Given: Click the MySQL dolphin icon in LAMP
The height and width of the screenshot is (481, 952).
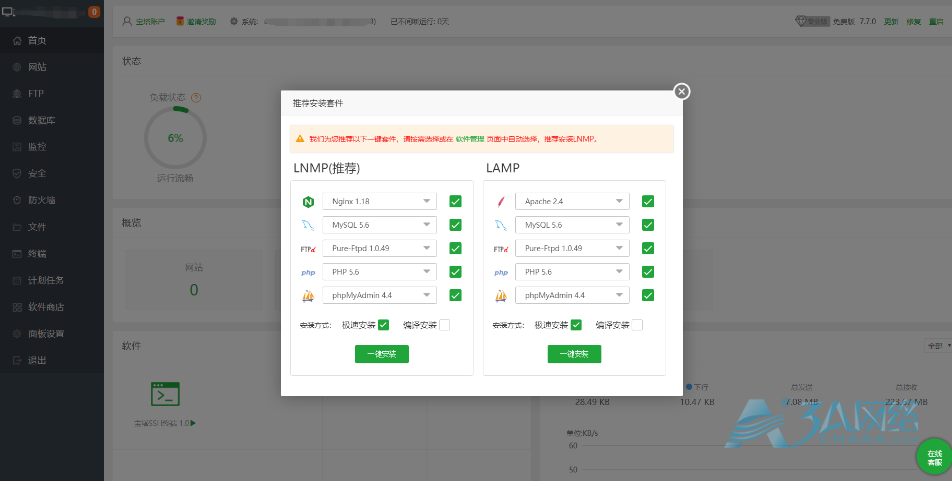Looking at the screenshot, I should point(501,225).
